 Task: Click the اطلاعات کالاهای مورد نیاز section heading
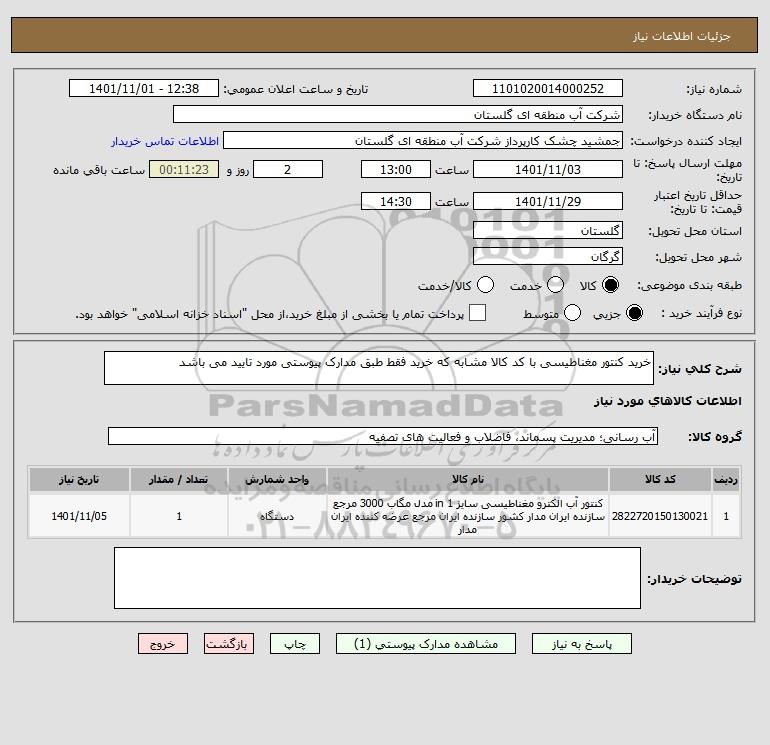[x=667, y=401]
